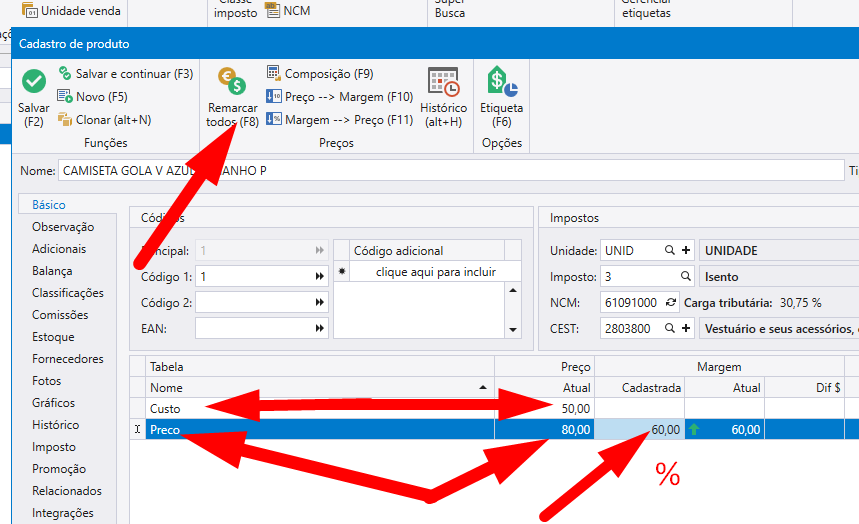Sort the table by the Nome column
The width and height of the screenshot is (859, 524).
tap(318, 387)
